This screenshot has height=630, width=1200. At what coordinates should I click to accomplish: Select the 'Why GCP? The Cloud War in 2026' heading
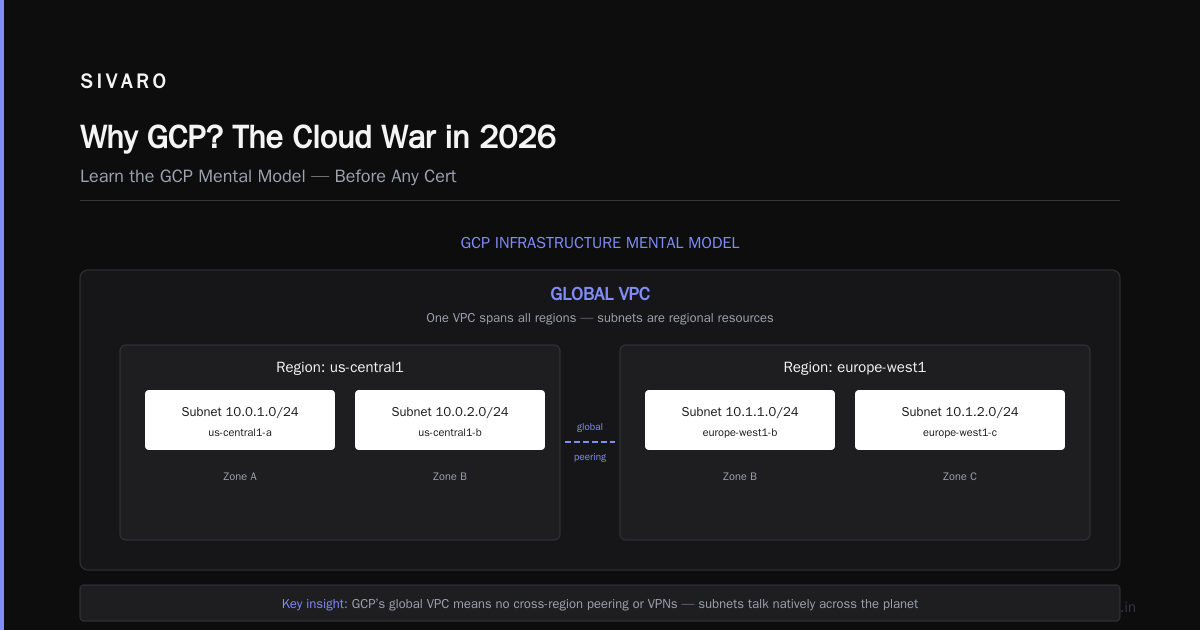point(318,137)
